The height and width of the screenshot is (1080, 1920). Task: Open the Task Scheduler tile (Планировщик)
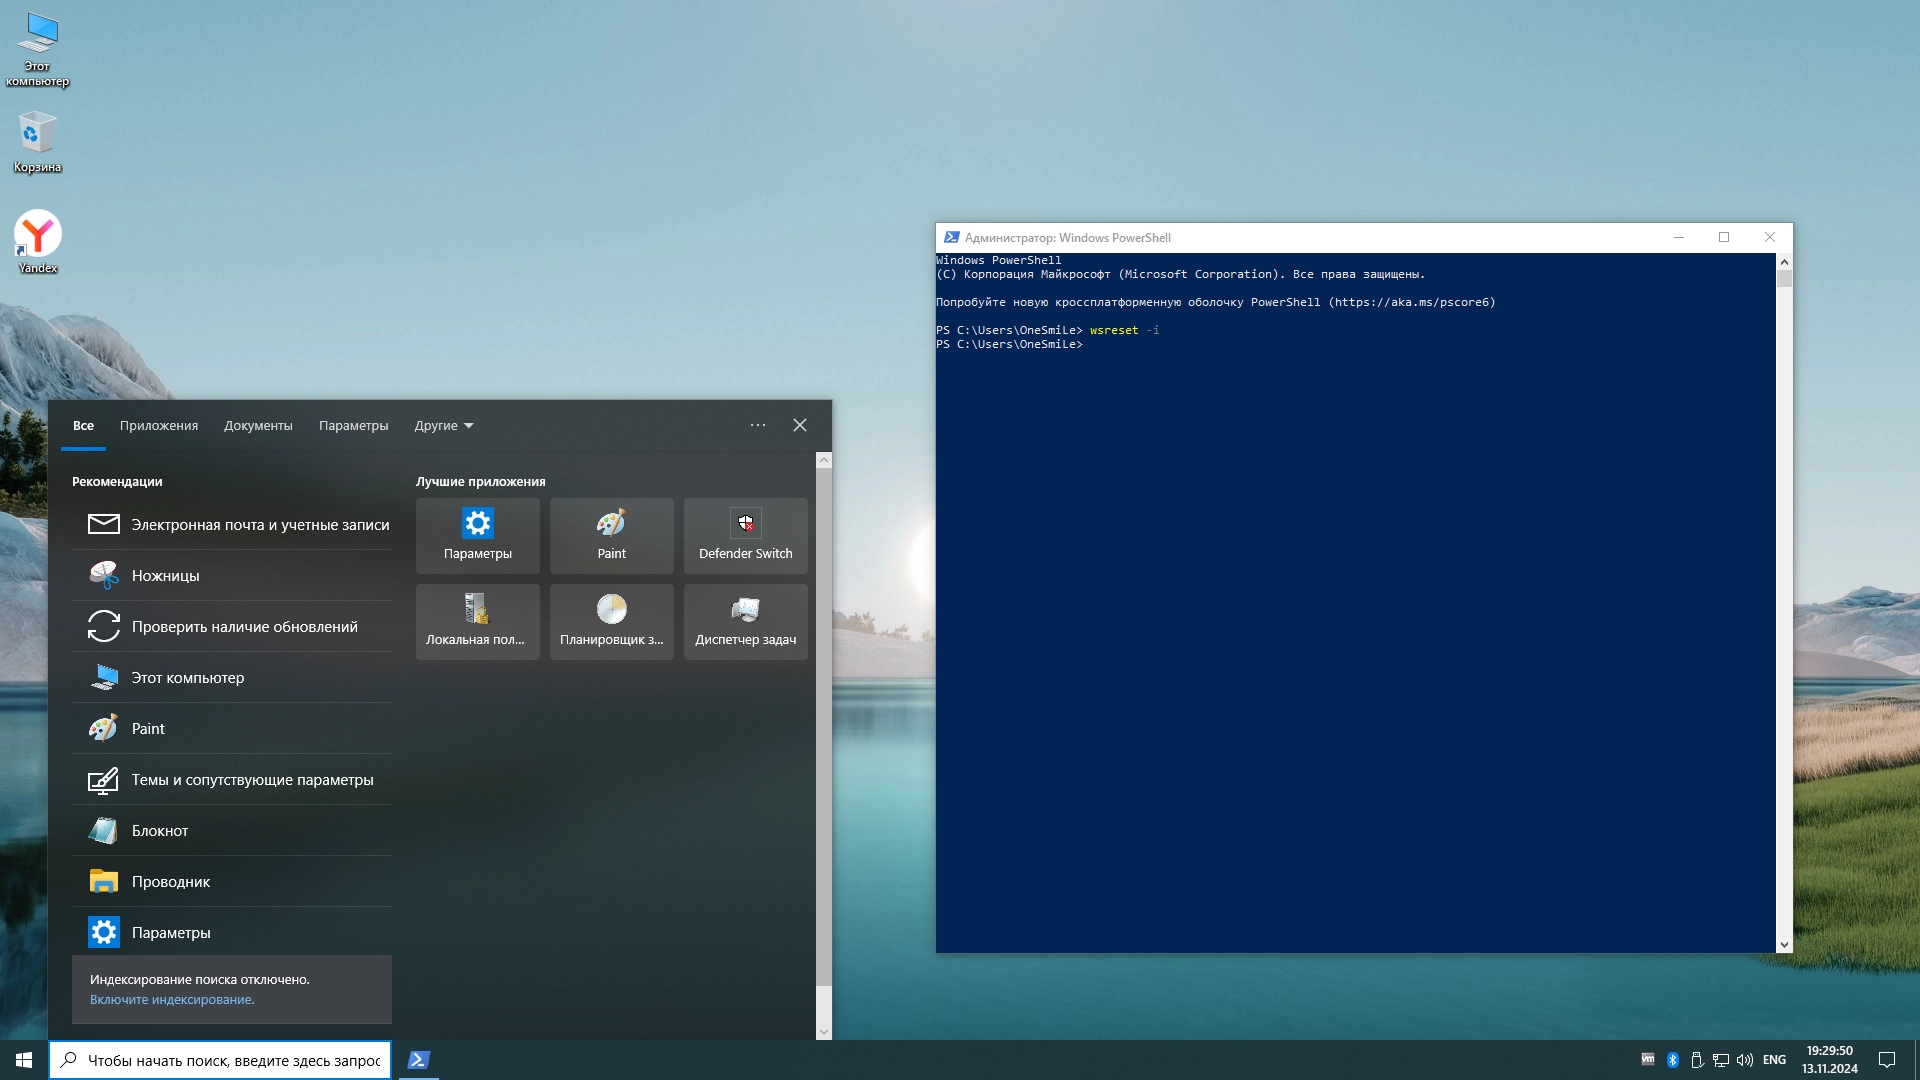click(611, 621)
